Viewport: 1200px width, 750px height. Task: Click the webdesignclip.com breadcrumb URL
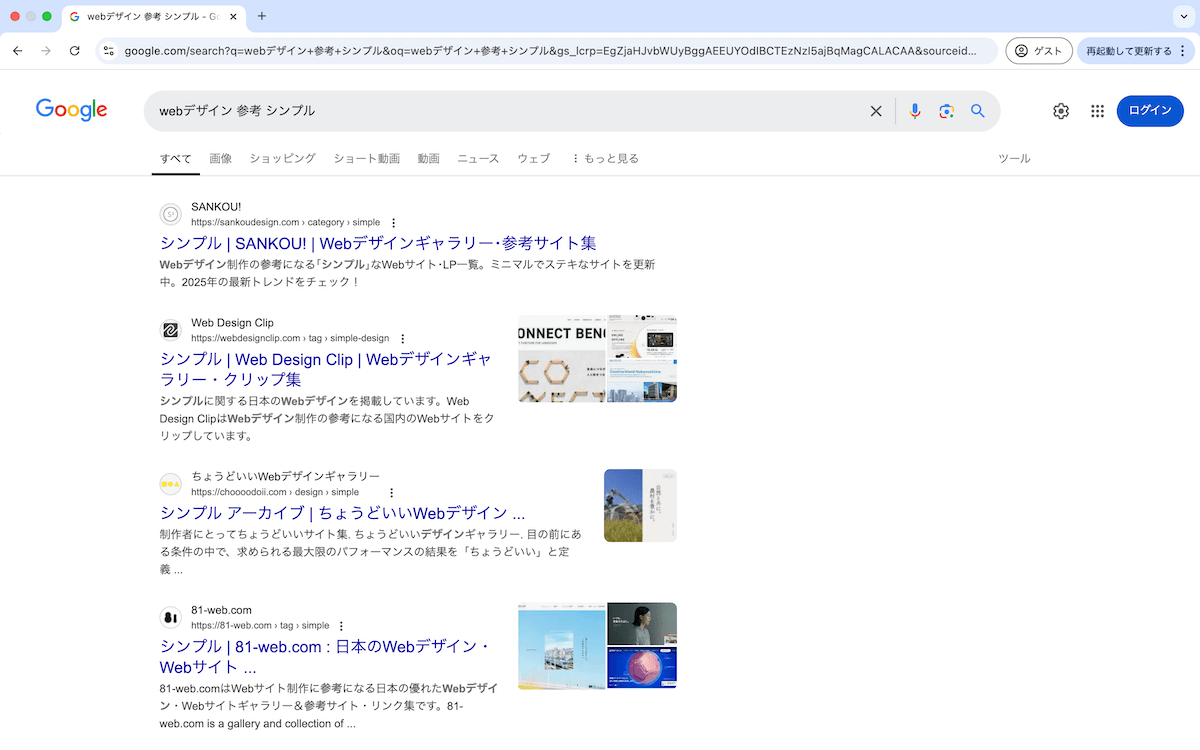click(290, 338)
